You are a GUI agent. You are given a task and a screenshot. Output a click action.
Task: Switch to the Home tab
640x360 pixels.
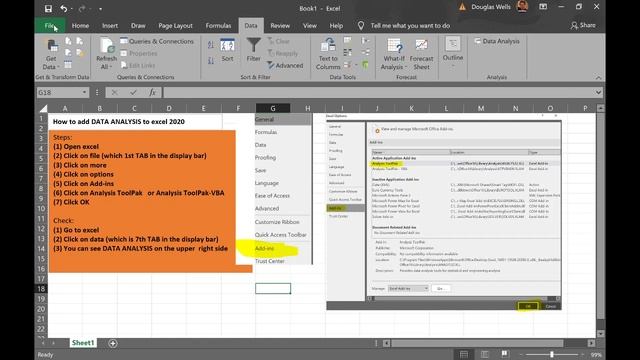tap(80, 26)
